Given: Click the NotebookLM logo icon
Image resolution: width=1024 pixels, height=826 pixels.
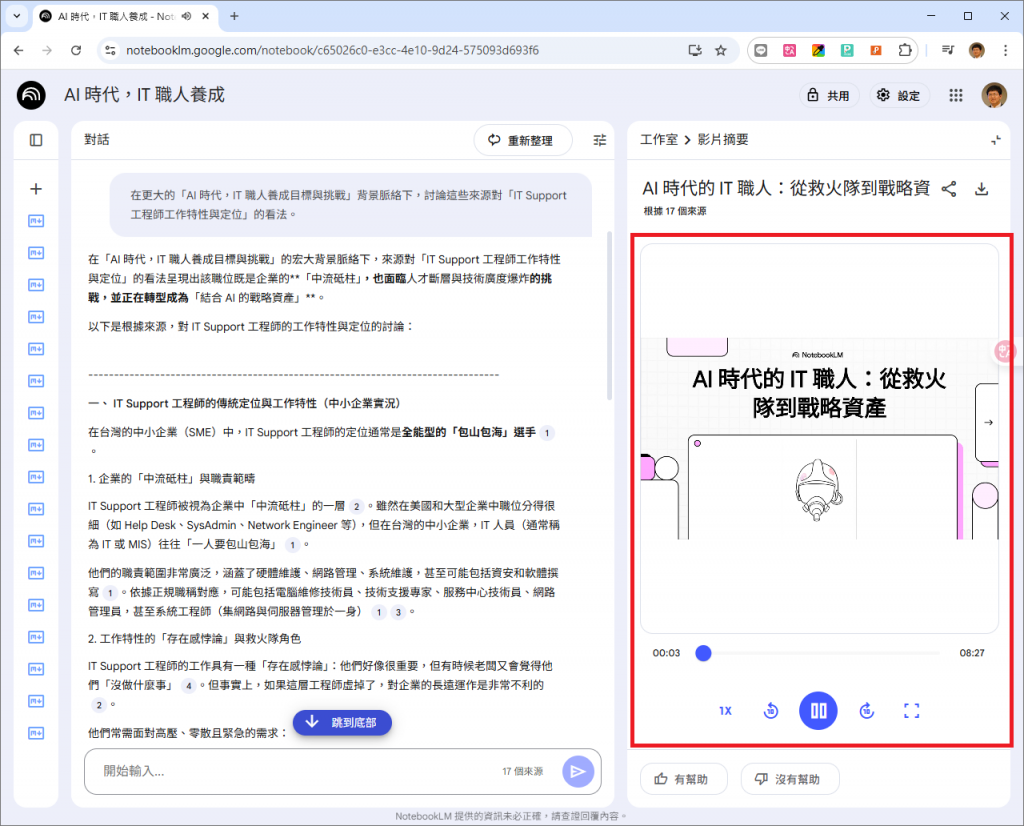Looking at the screenshot, I should [x=31, y=95].
